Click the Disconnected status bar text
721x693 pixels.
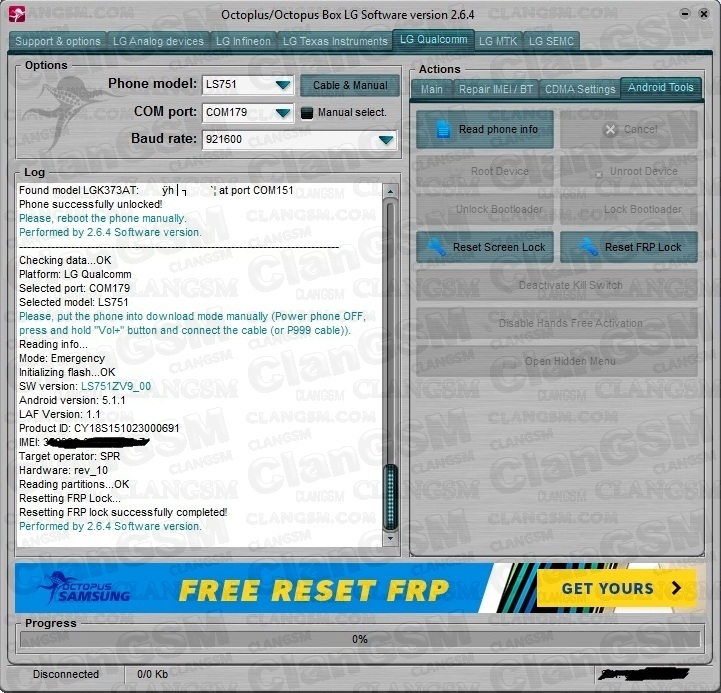click(66, 674)
